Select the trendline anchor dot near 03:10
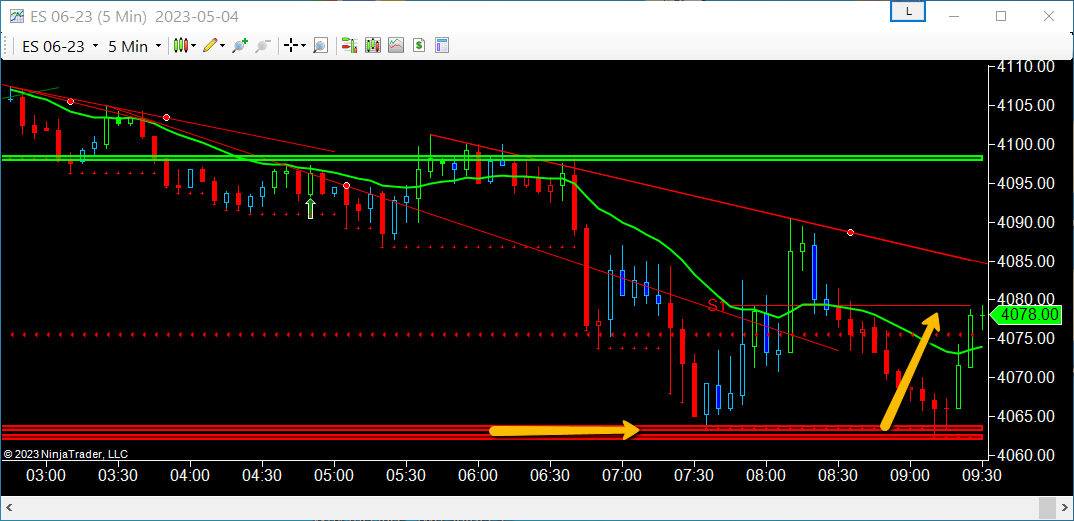The image size is (1074, 521). coord(70,101)
